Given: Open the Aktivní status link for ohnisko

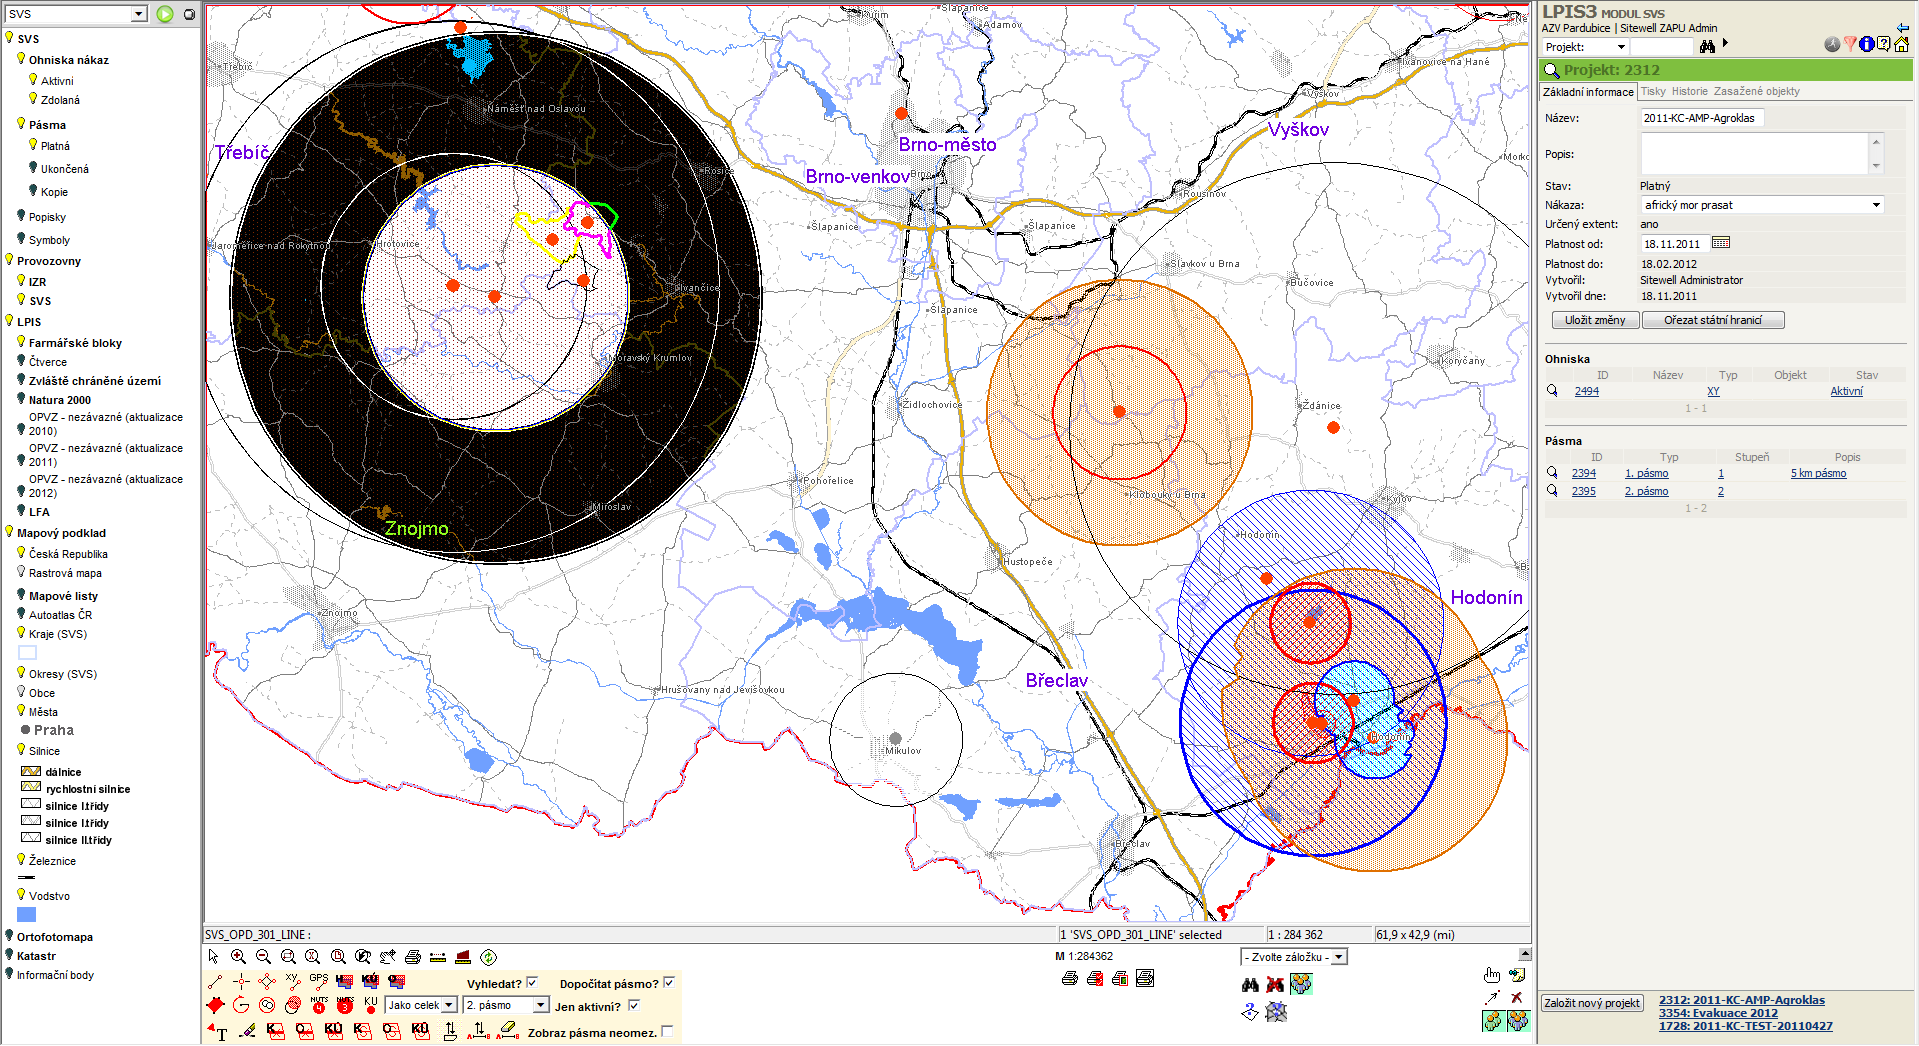Looking at the screenshot, I should pos(1846,391).
